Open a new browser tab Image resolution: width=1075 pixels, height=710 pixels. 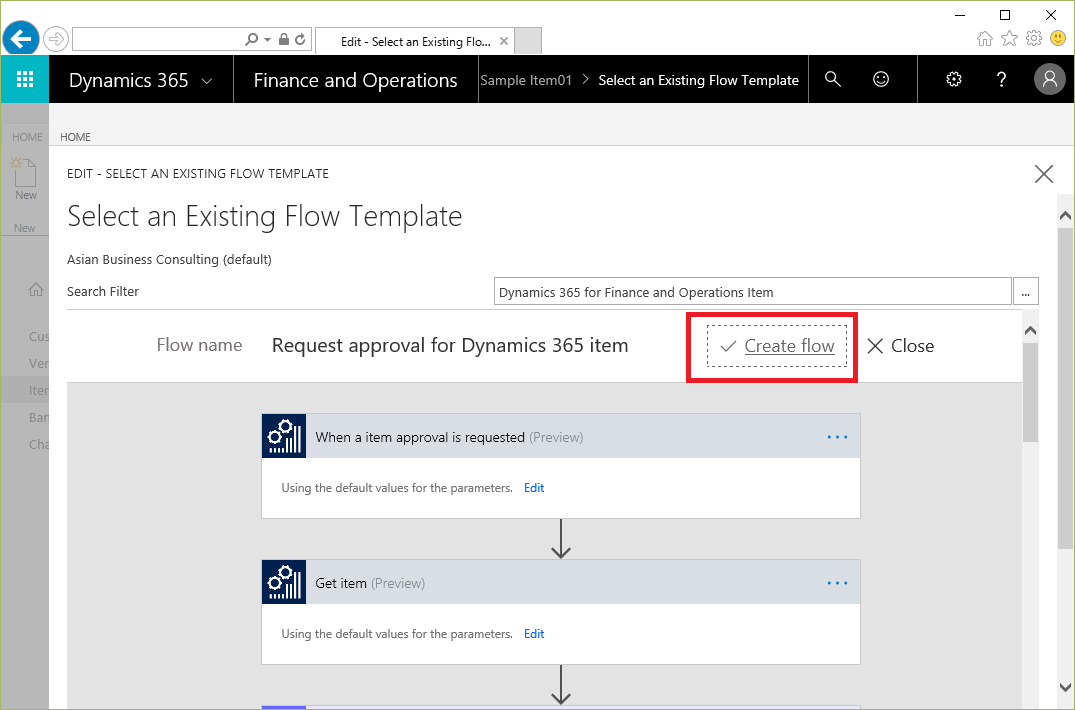click(528, 40)
